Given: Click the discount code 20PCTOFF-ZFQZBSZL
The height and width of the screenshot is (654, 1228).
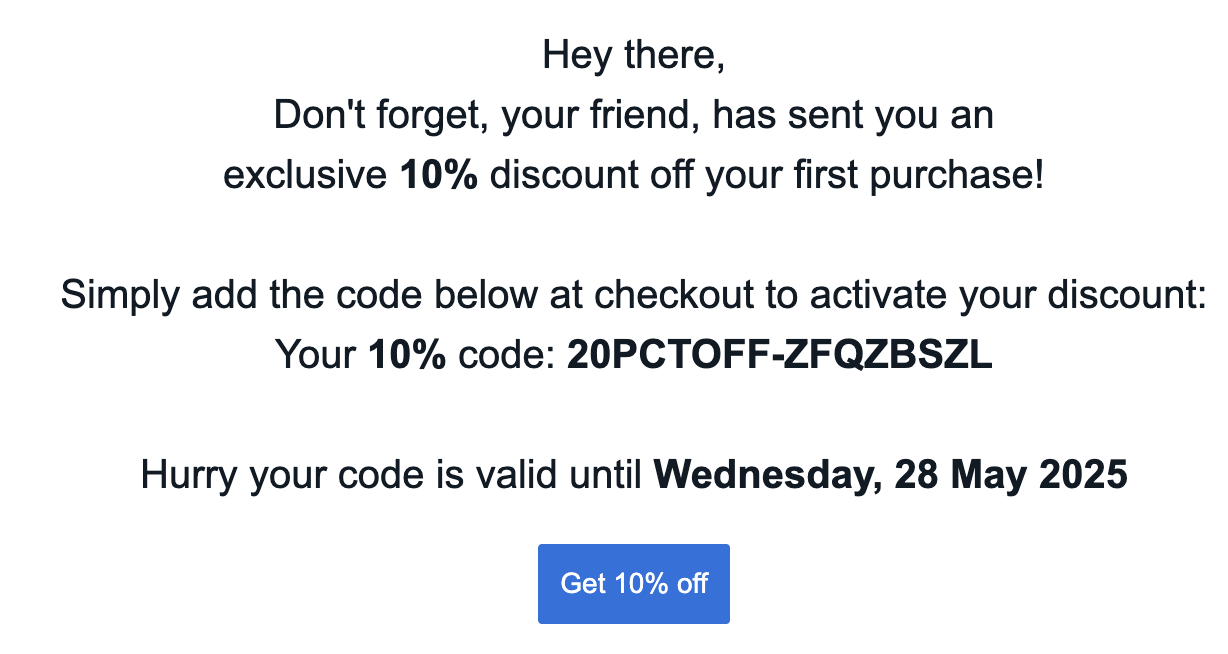Looking at the screenshot, I should [x=779, y=355].
